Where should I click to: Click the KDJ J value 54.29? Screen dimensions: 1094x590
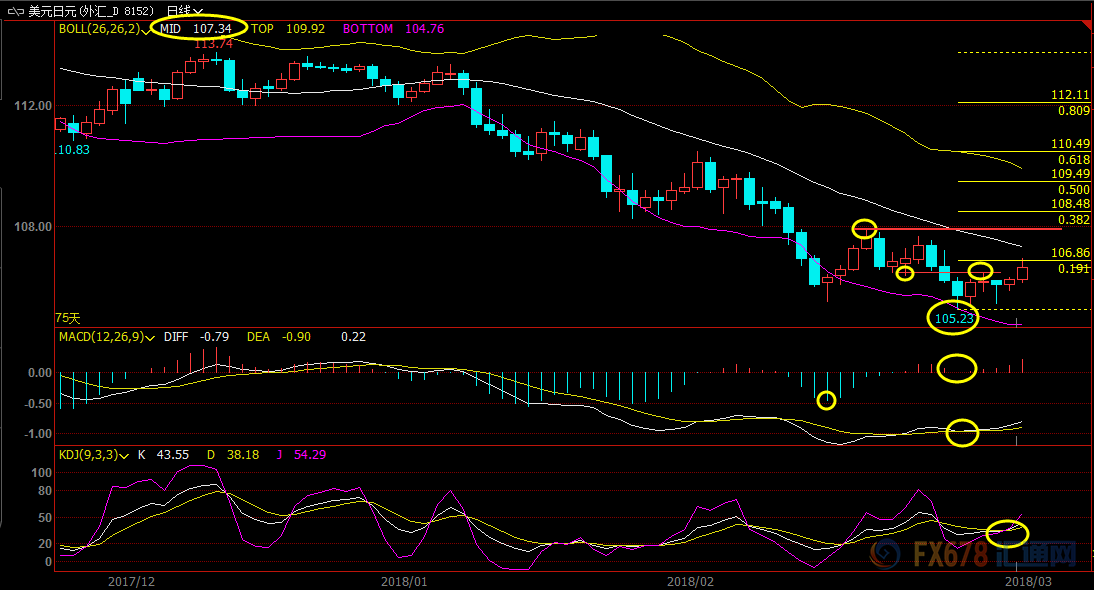tap(308, 455)
